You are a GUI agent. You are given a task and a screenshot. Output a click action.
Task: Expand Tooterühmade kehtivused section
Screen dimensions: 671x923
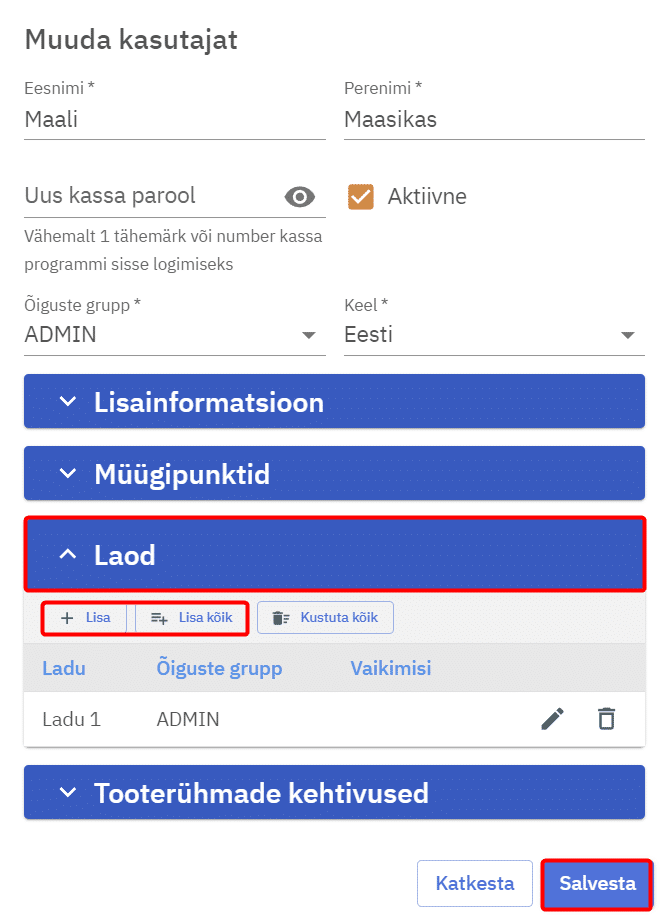(x=334, y=793)
